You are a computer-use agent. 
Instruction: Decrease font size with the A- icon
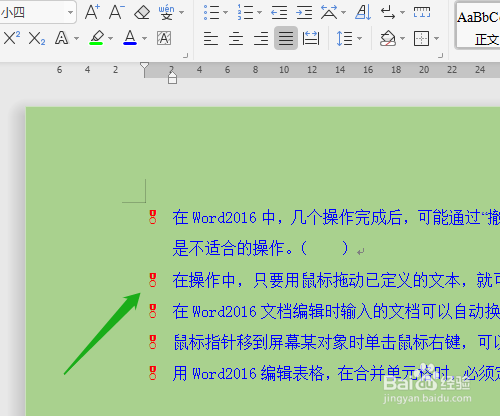(116, 12)
